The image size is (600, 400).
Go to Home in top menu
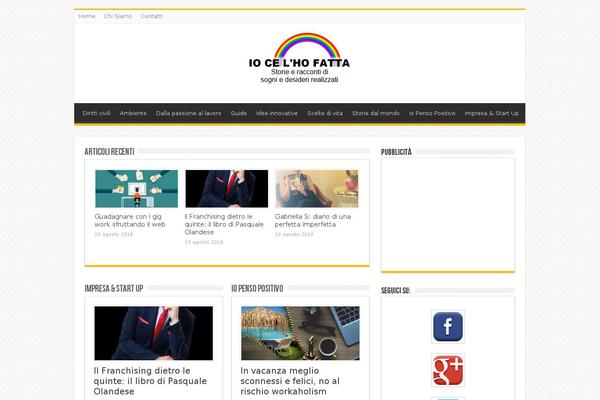coord(87,16)
